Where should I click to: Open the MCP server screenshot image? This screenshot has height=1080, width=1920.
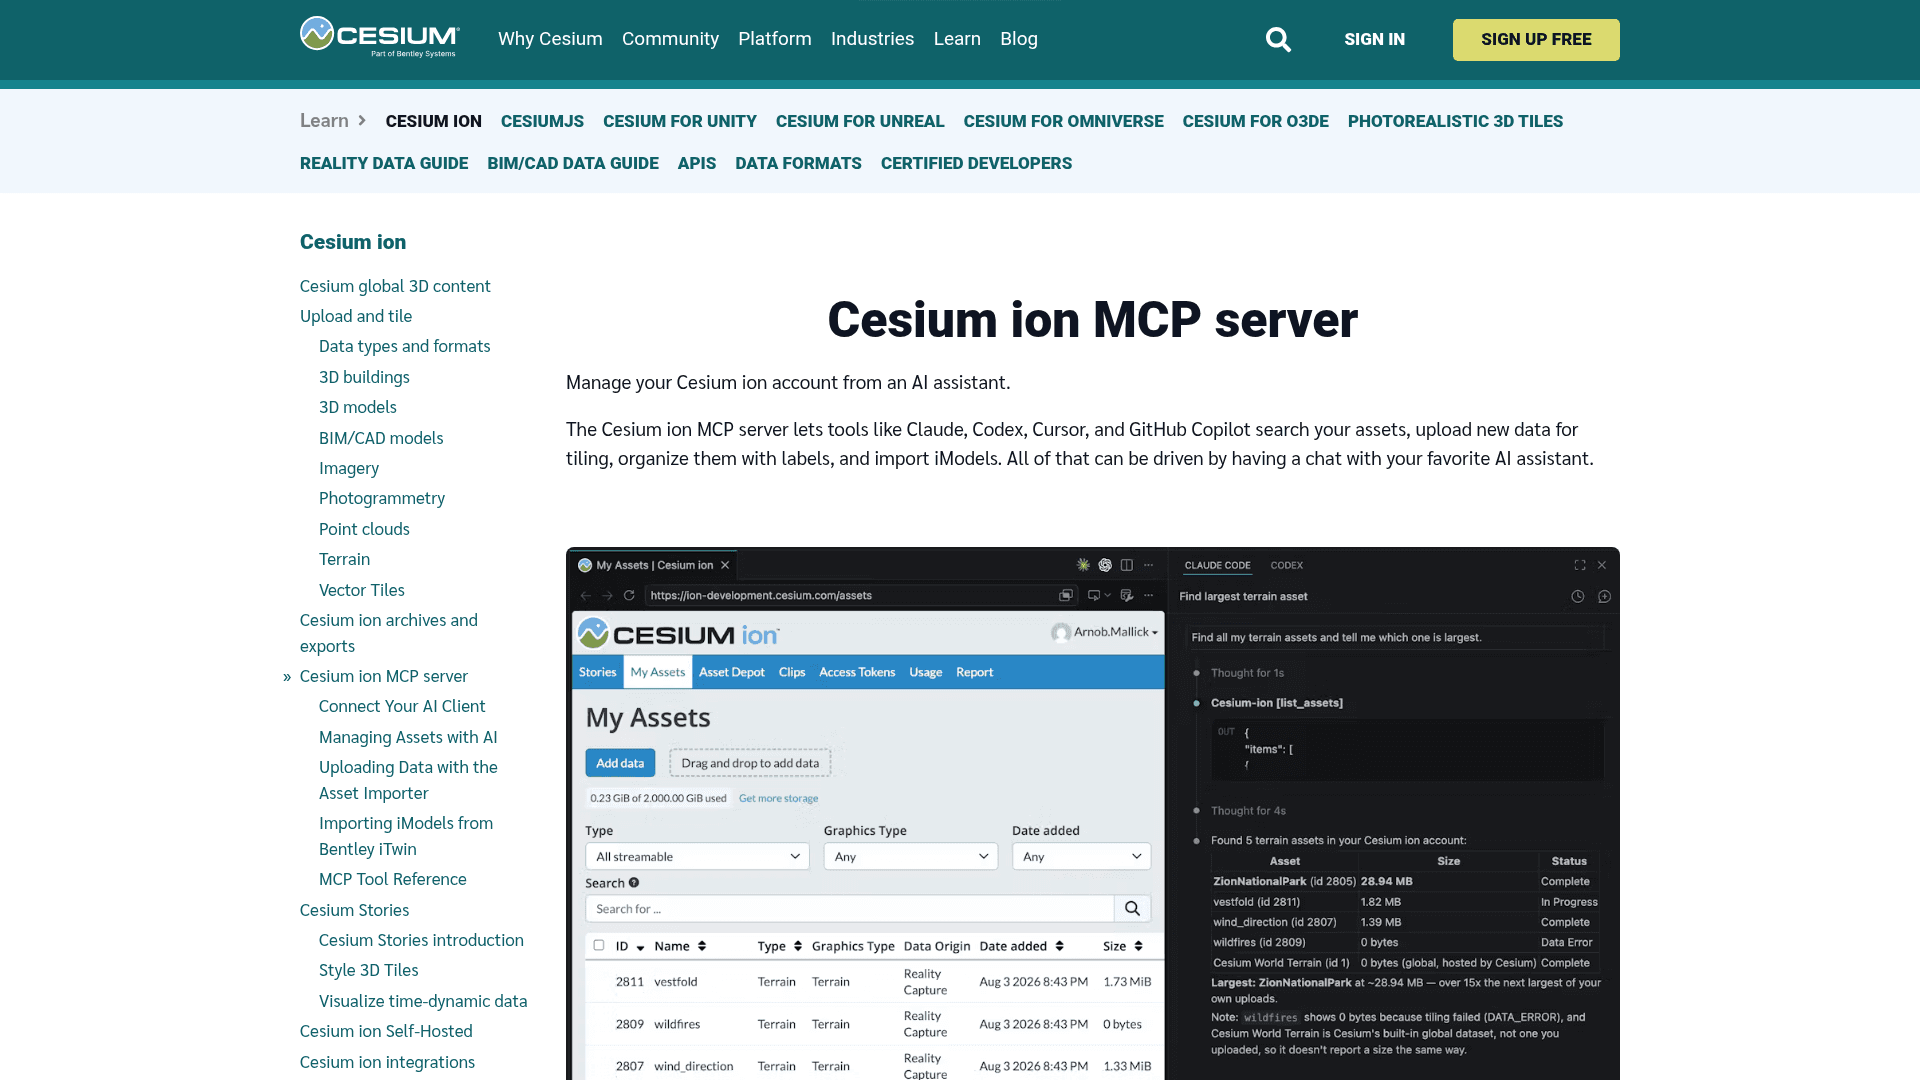(x=1092, y=813)
